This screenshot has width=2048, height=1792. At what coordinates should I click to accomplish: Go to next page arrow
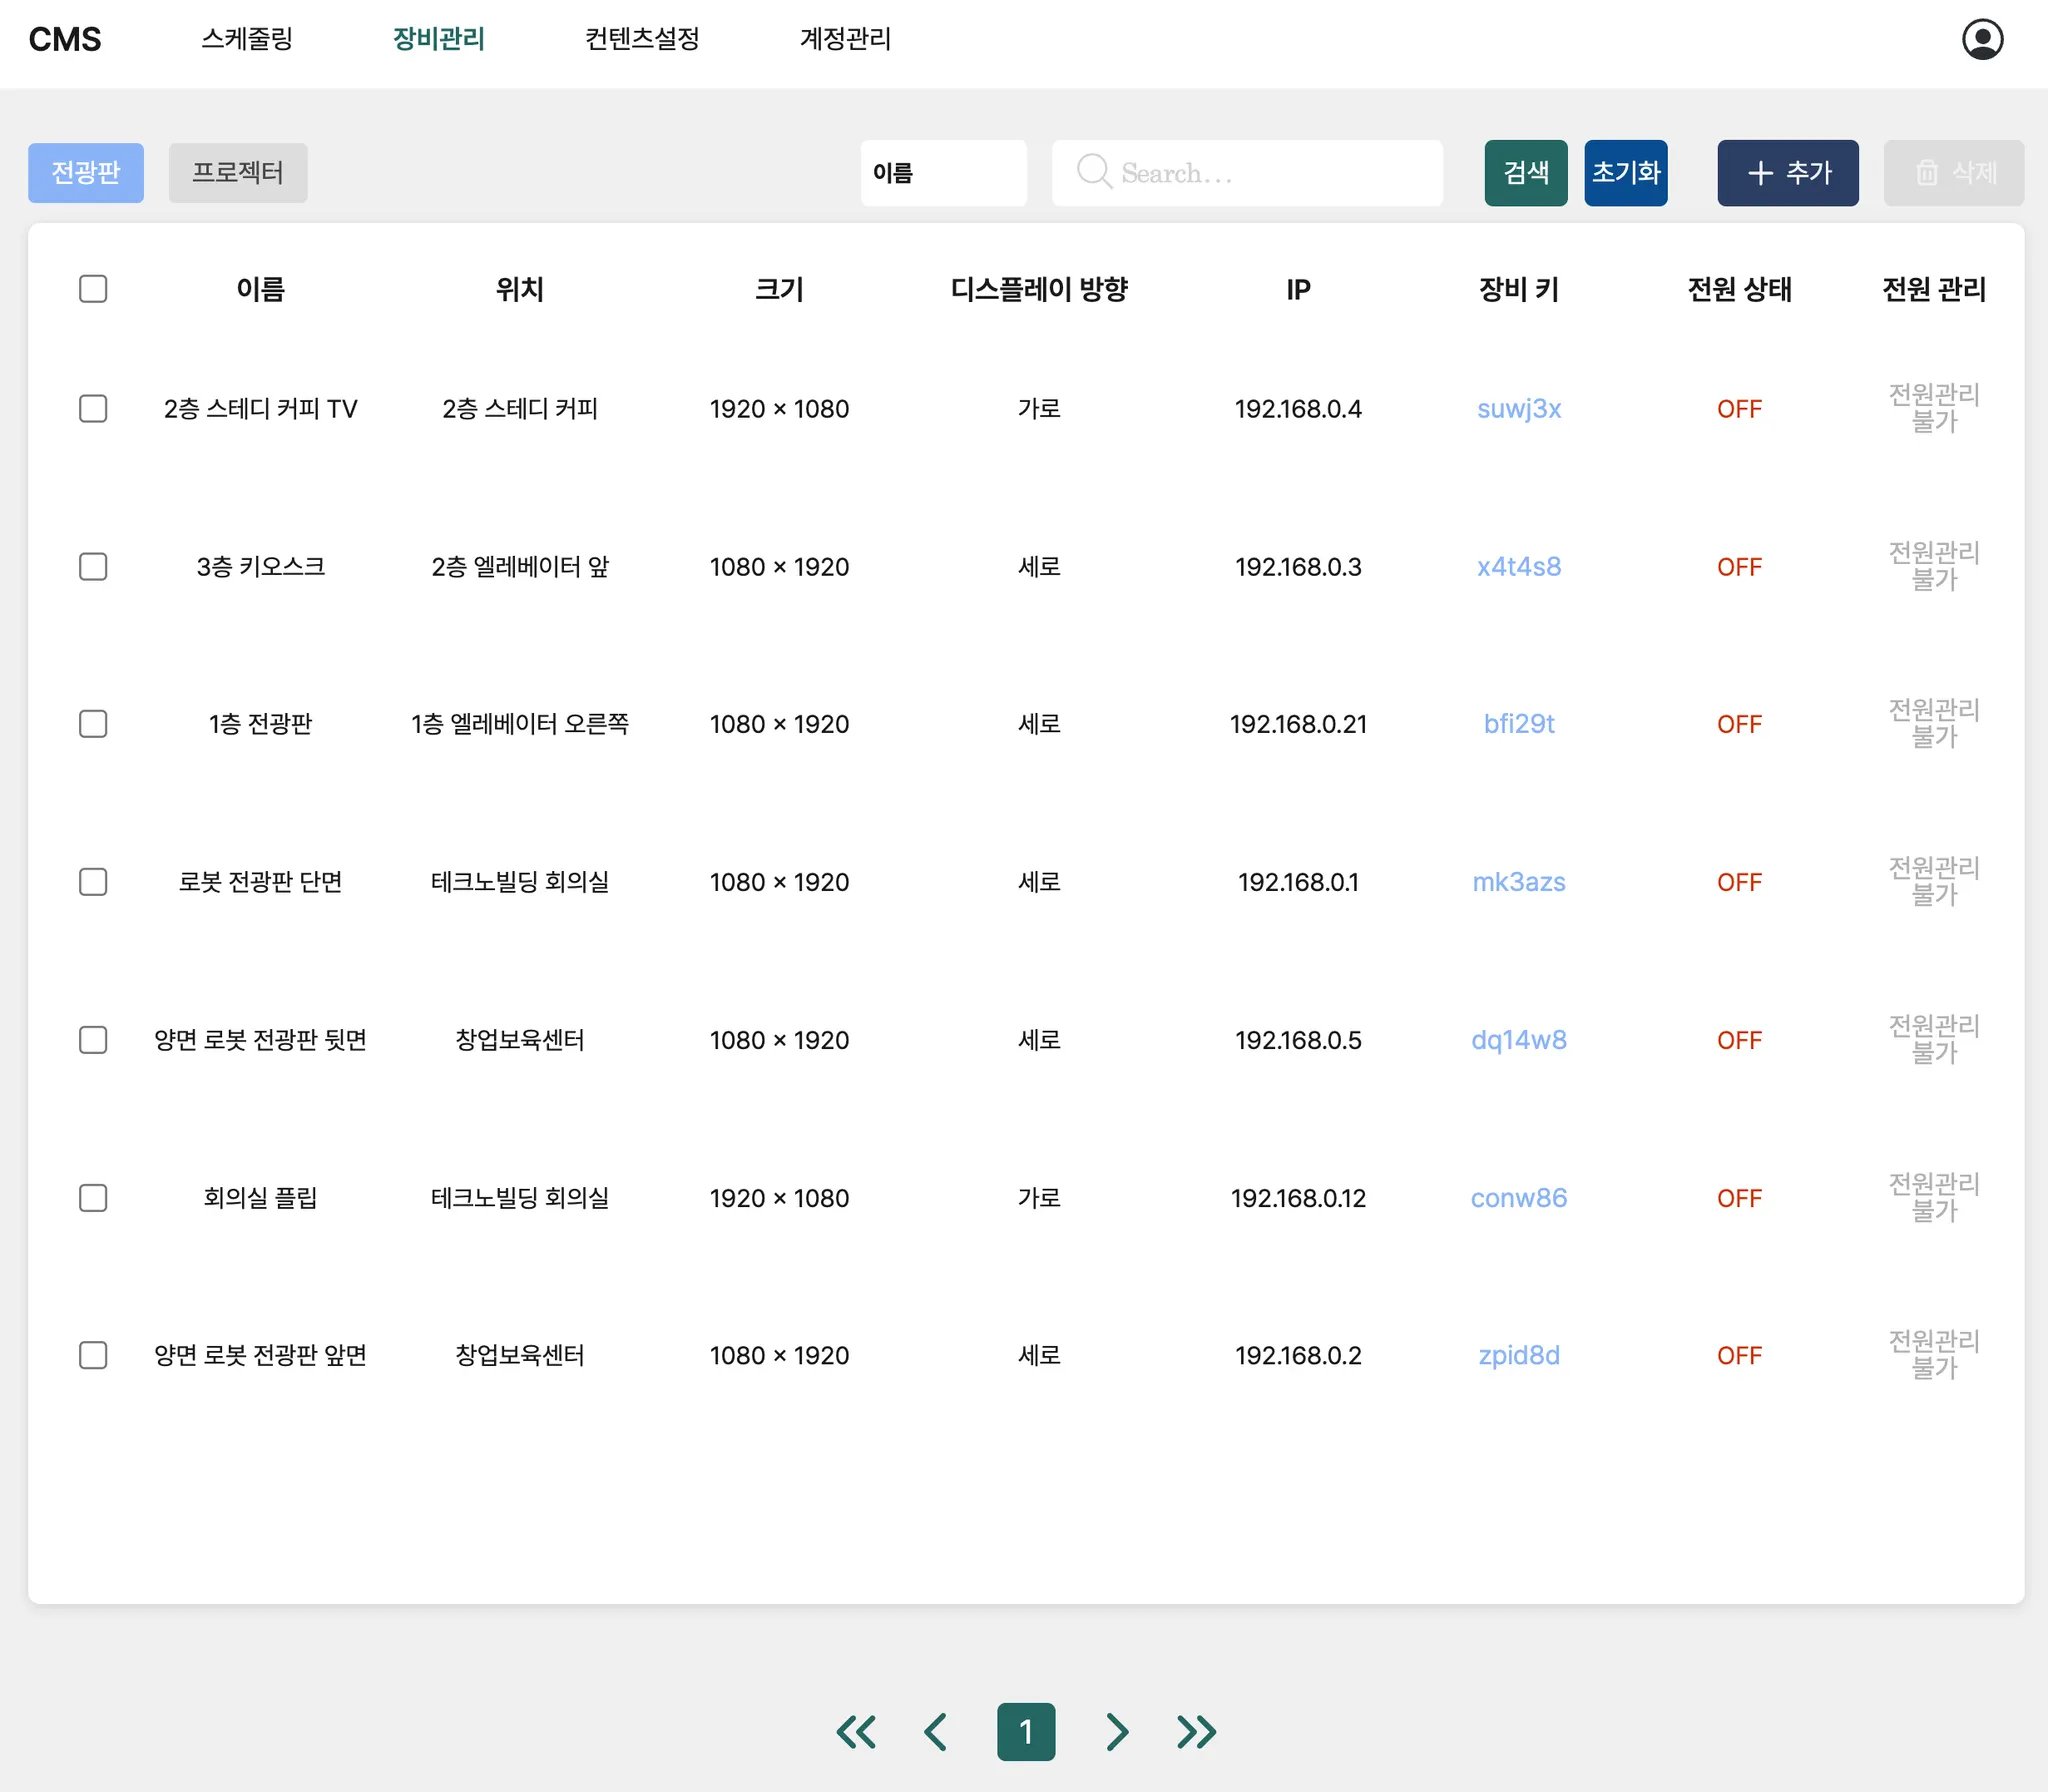click(x=1116, y=1731)
